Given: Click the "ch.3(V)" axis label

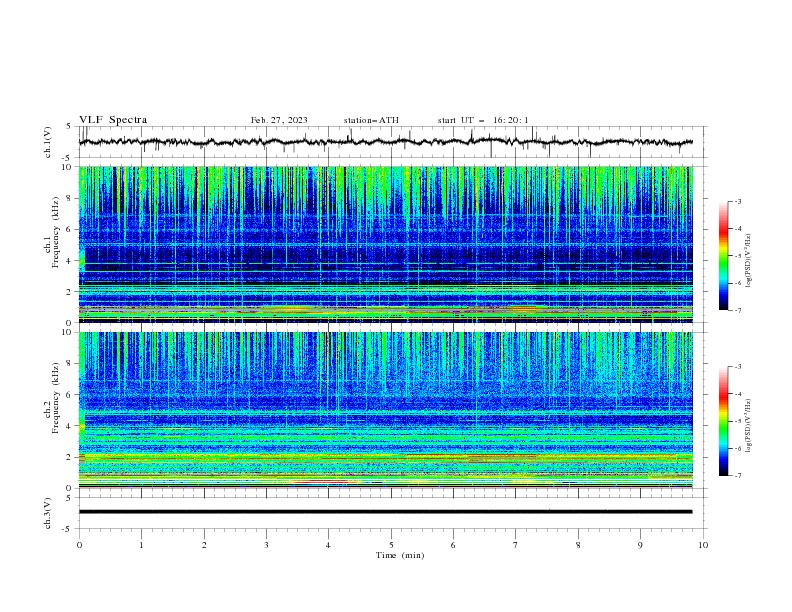Looking at the screenshot, I should click(x=48, y=513).
